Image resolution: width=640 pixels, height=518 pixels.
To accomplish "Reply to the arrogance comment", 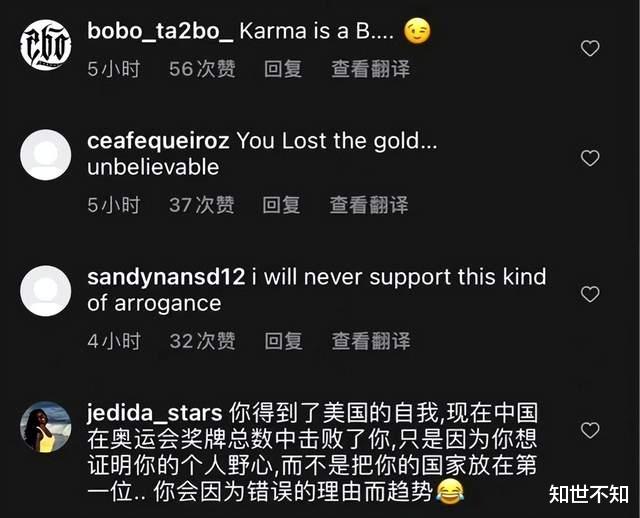I will (x=283, y=341).
